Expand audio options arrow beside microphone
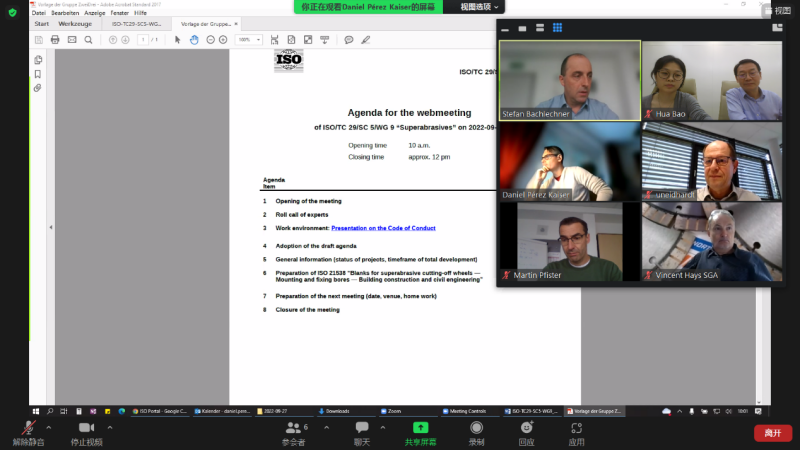 49,427
